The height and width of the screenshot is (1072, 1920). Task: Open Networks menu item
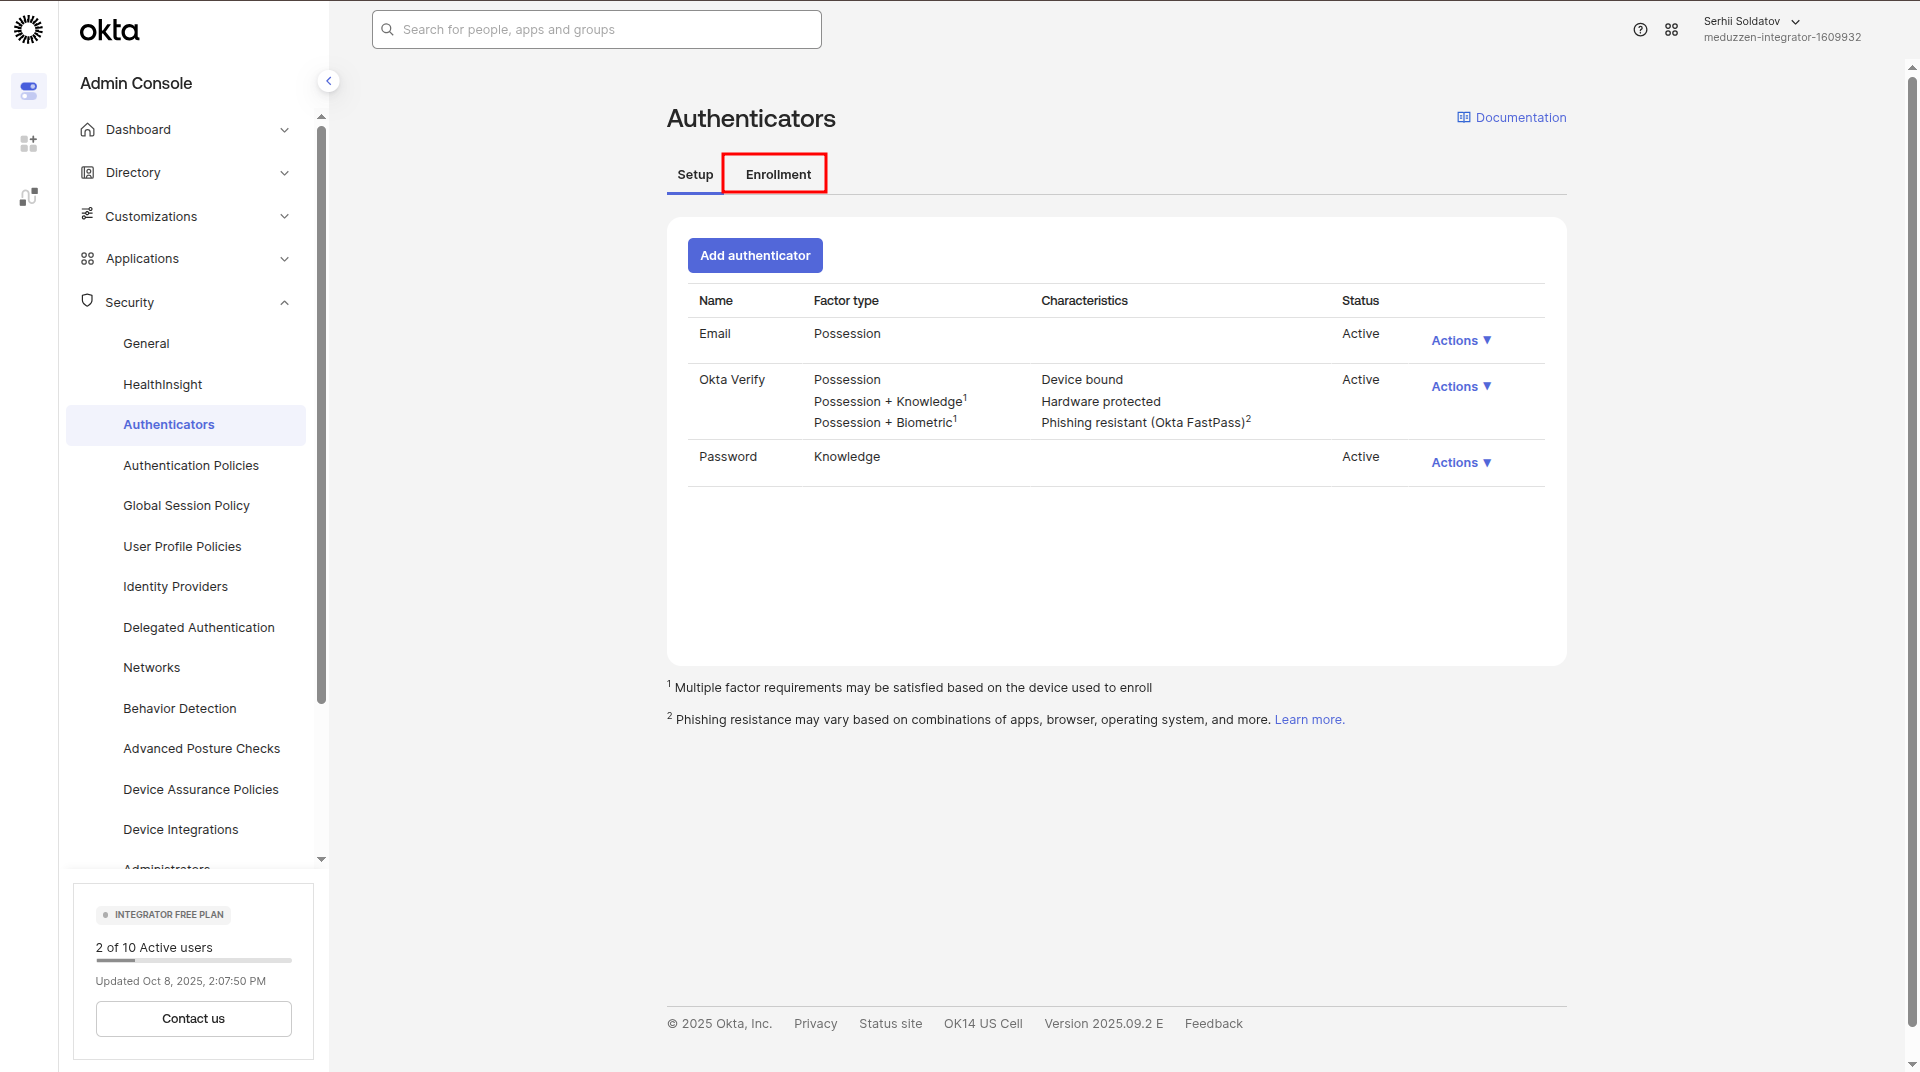click(151, 668)
